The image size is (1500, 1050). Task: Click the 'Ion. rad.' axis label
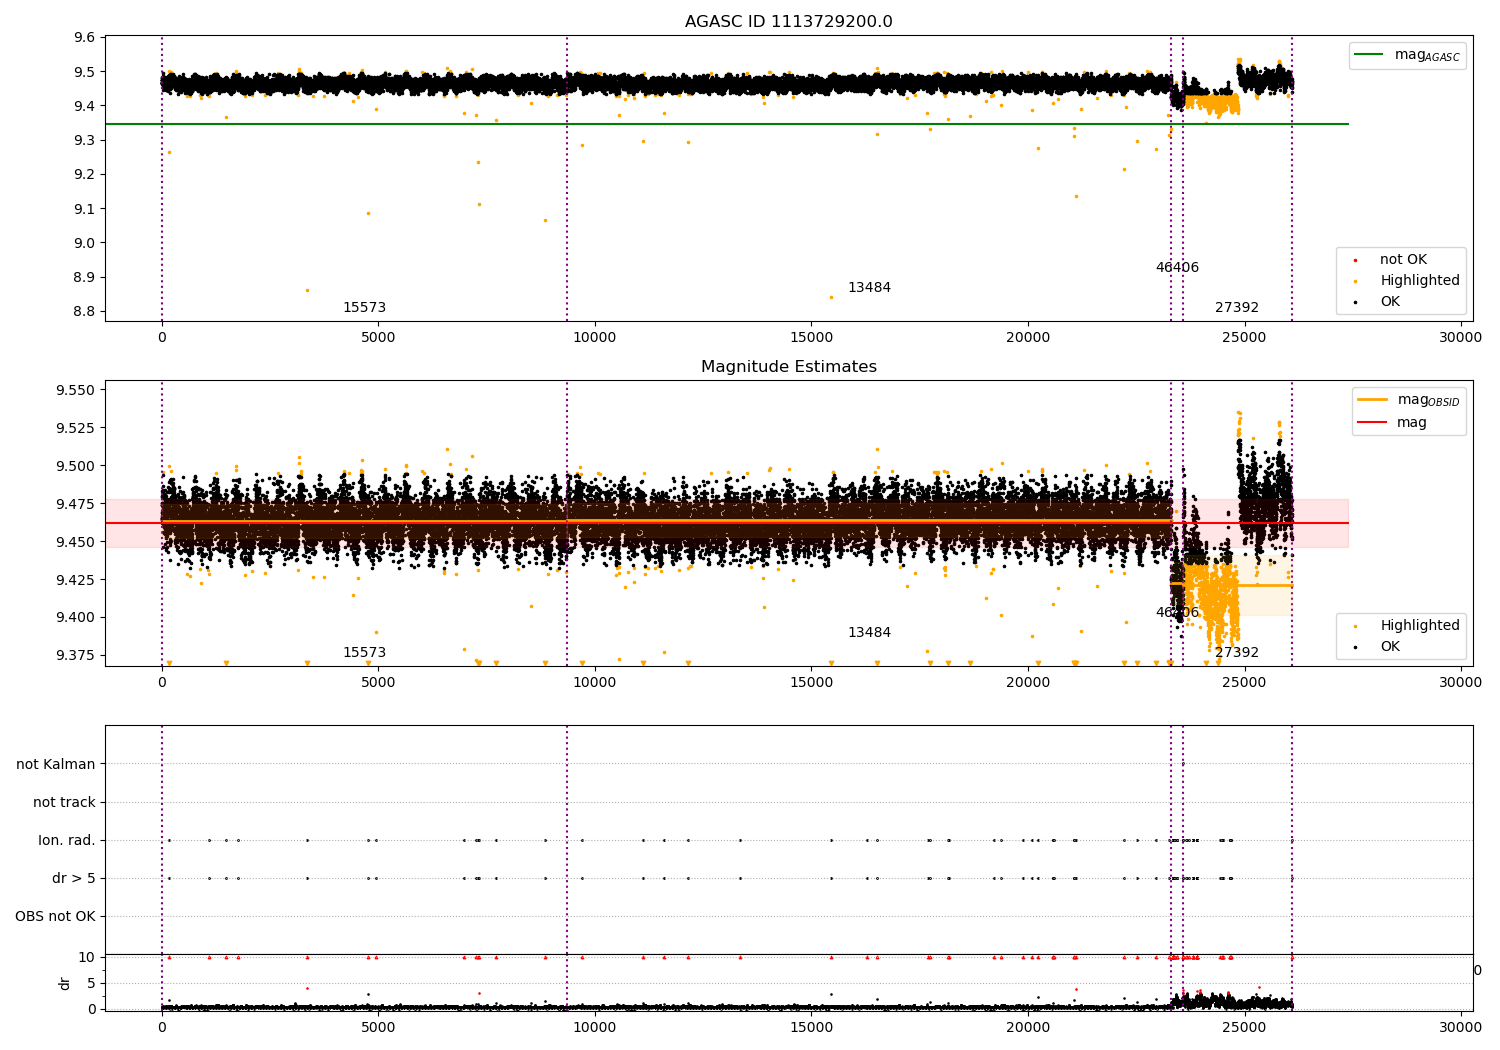[67, 841]
